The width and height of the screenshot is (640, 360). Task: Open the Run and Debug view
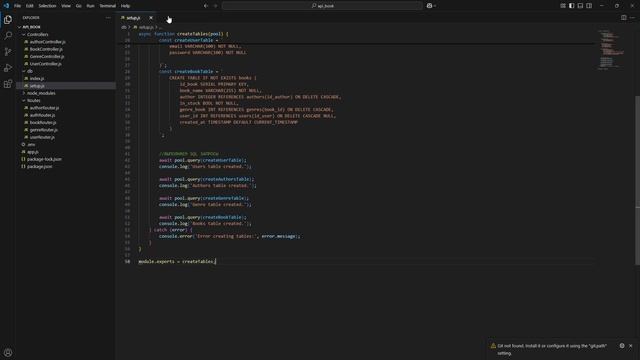click(8, 68)
